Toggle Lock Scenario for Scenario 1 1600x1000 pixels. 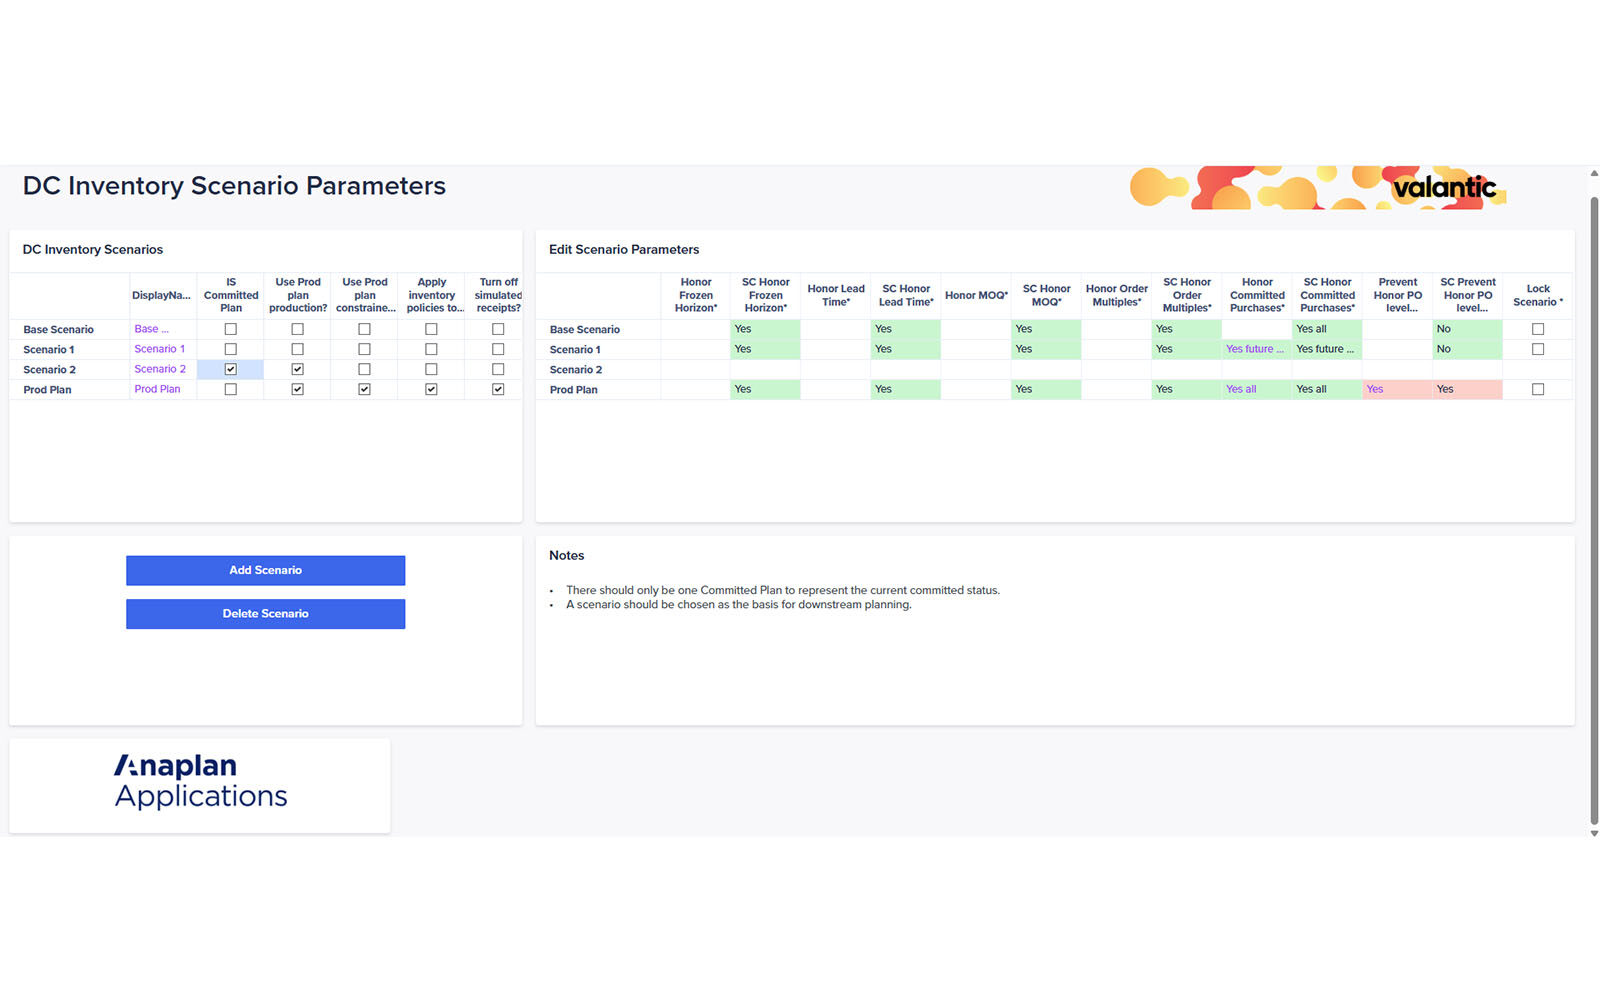point(1537,349)
